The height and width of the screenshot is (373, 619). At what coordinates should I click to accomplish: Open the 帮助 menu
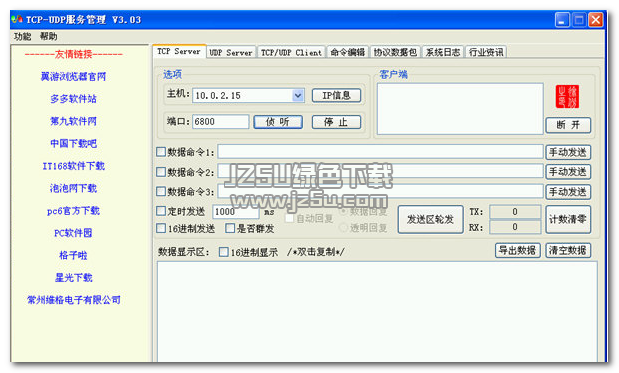click(x=48, y=36)
